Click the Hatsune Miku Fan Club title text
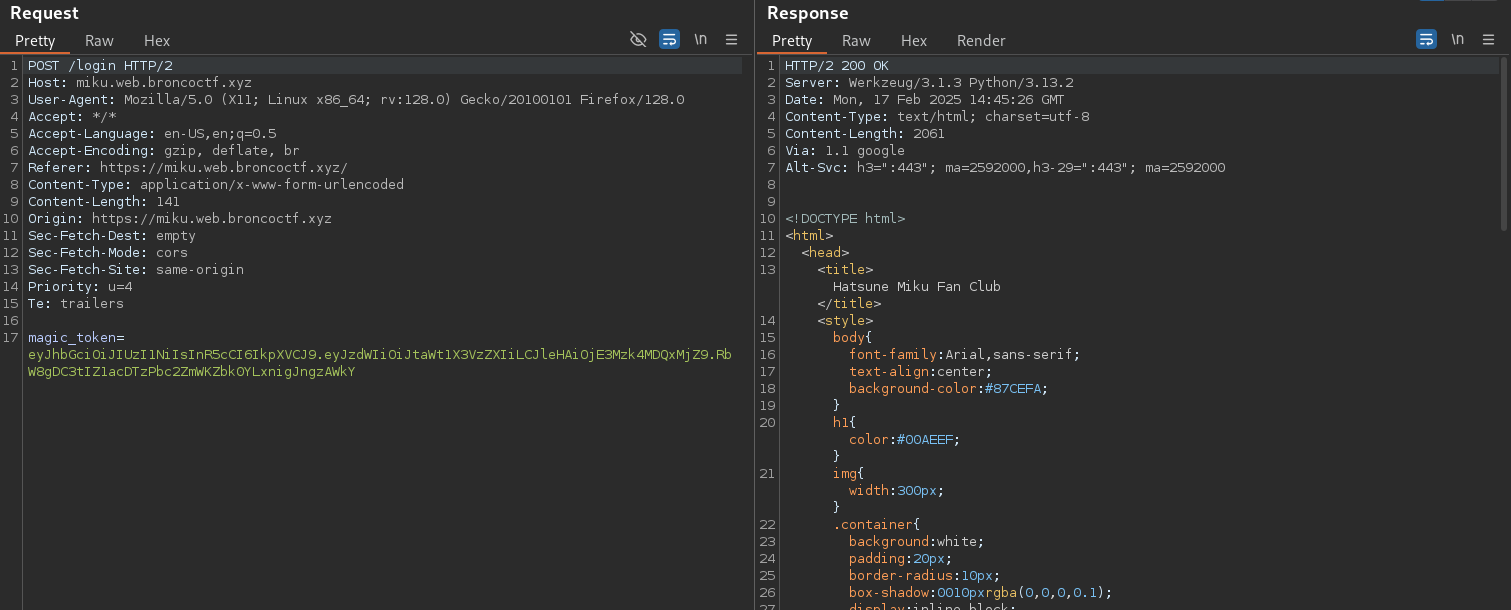Viewport: 1511px width, 610px height. [916, 286]
